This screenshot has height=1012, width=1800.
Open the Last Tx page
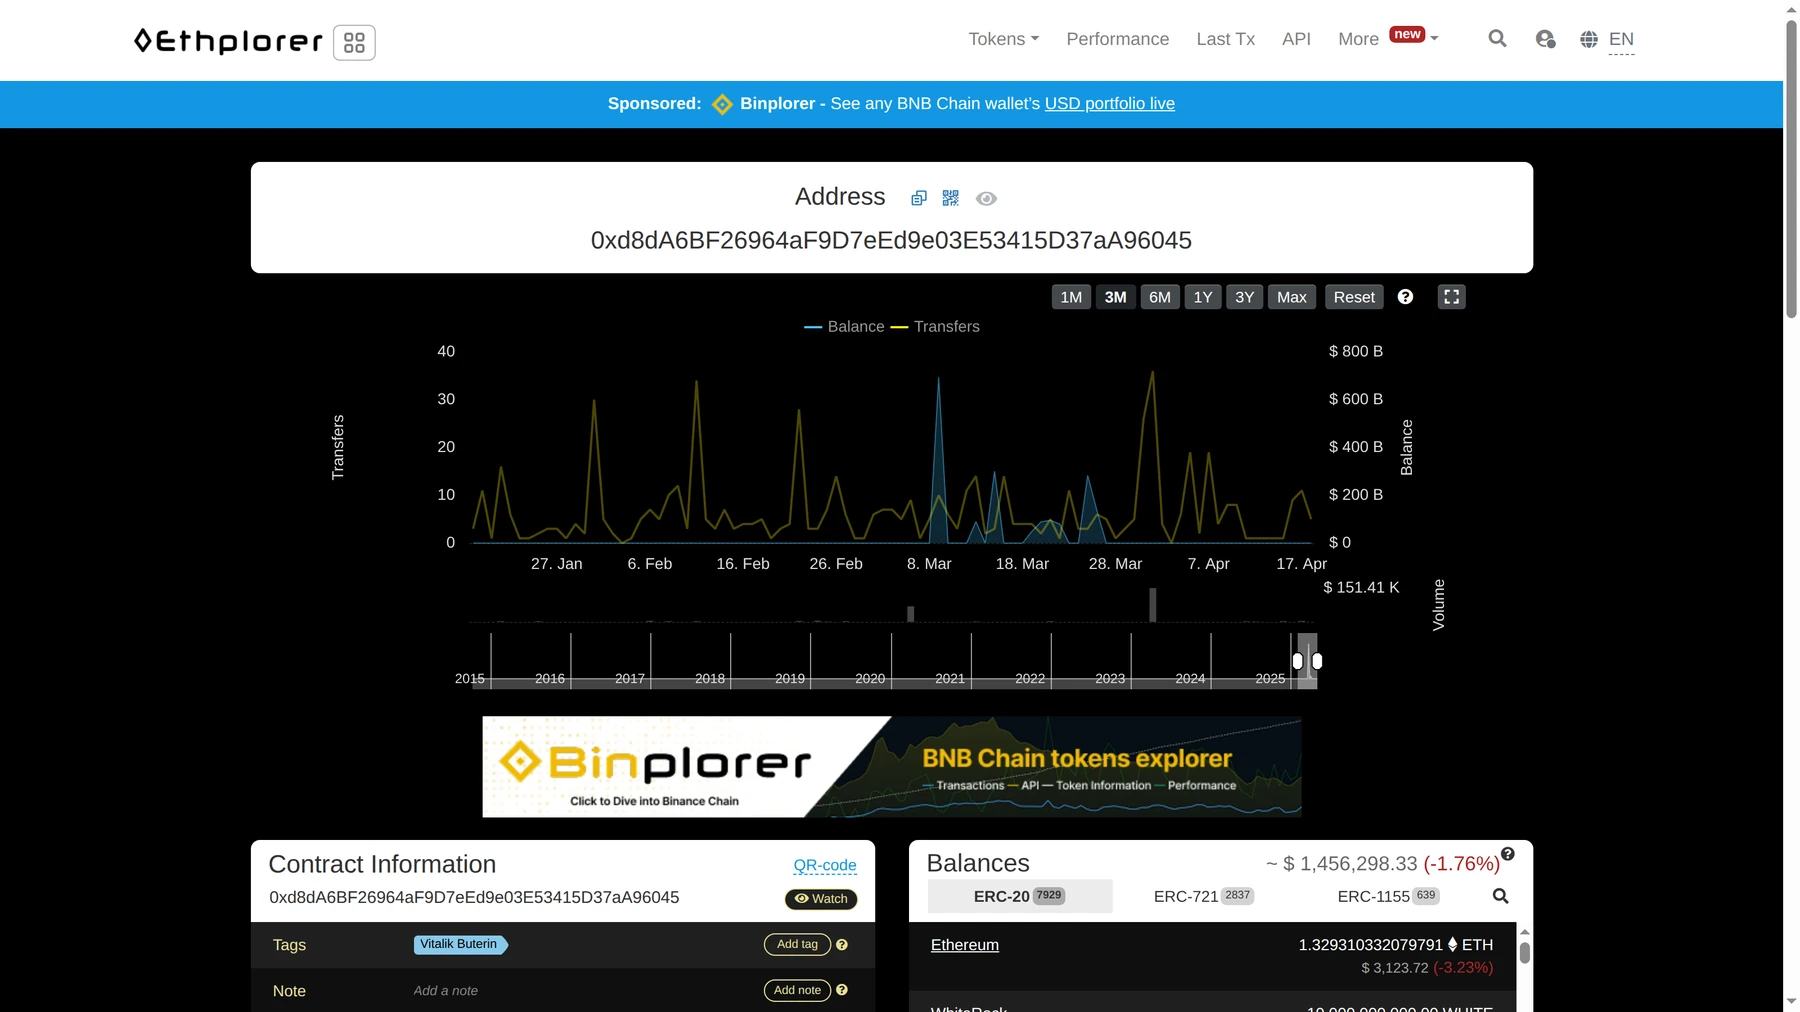(1225, 39)
